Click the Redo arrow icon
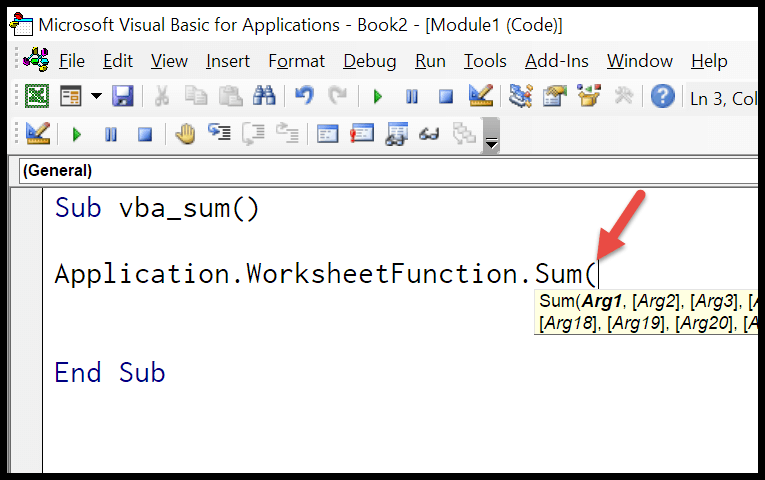 337,96
